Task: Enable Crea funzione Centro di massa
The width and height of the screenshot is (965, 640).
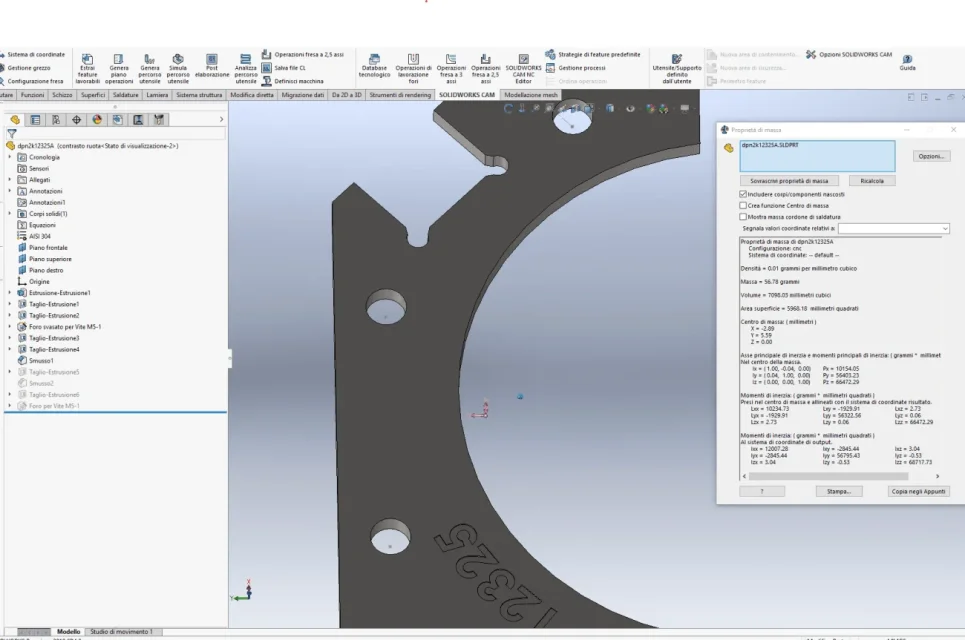Action: (x=743, y=206)
